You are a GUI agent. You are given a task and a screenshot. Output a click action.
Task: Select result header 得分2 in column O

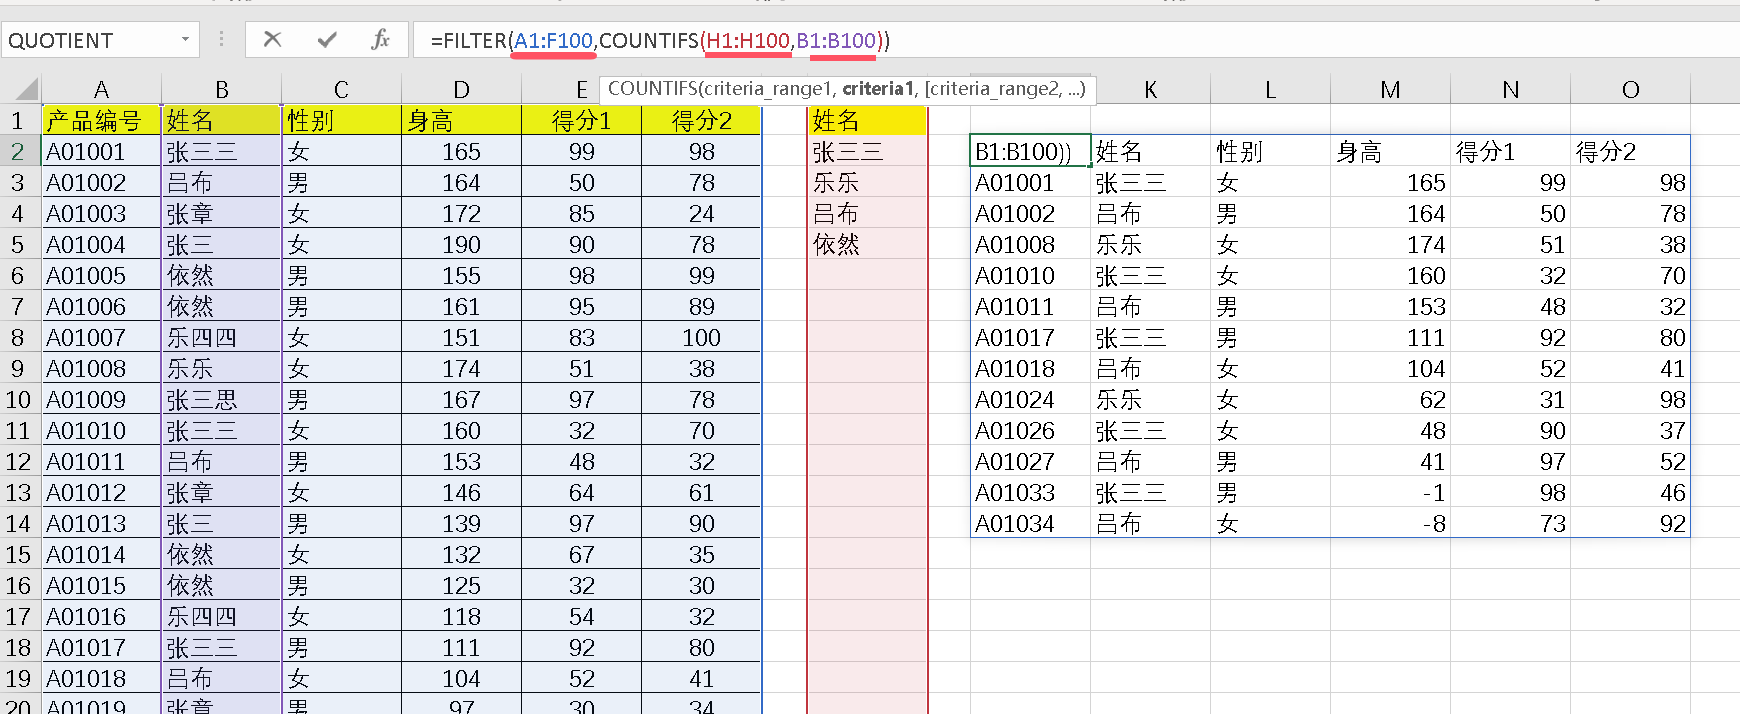point(1630,151)
